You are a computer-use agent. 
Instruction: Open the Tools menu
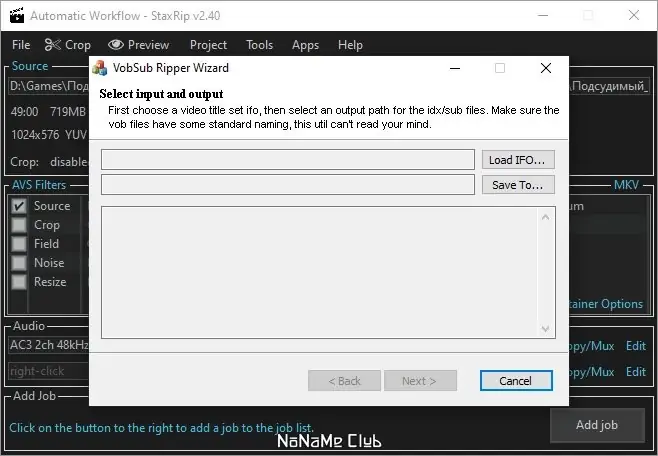point(259,45)
